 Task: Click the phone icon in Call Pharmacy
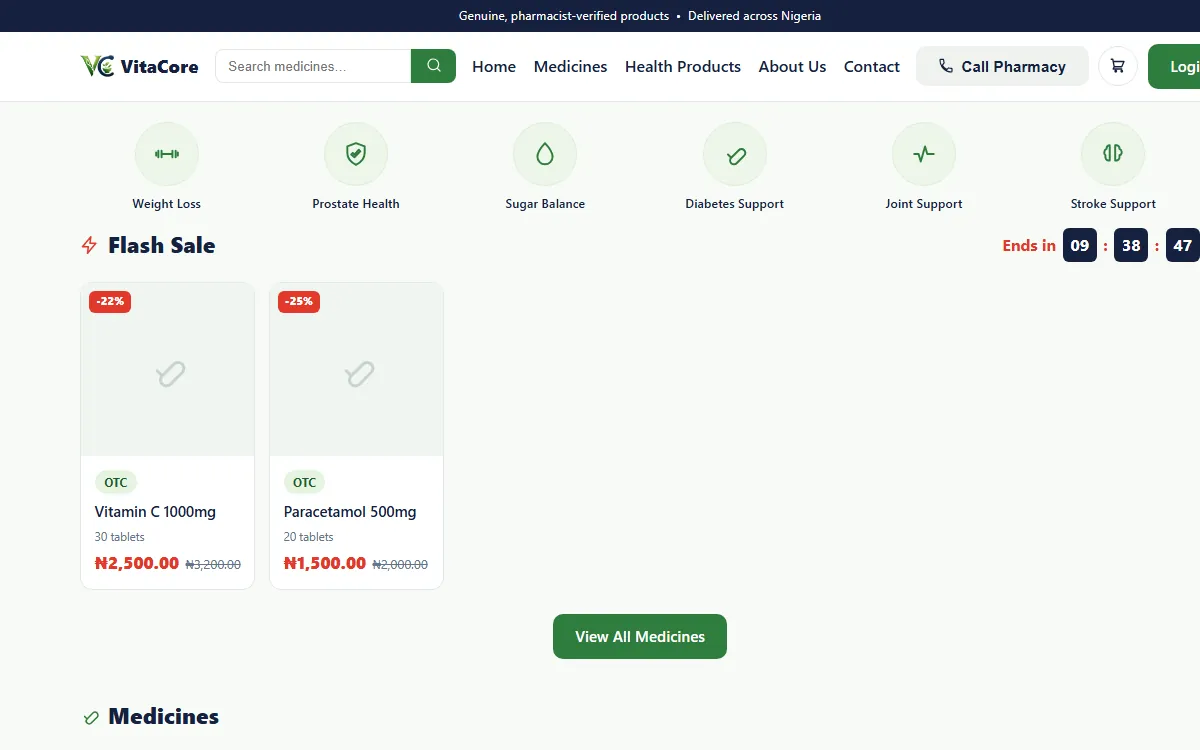pyautogui.click(x=946, y=66)
